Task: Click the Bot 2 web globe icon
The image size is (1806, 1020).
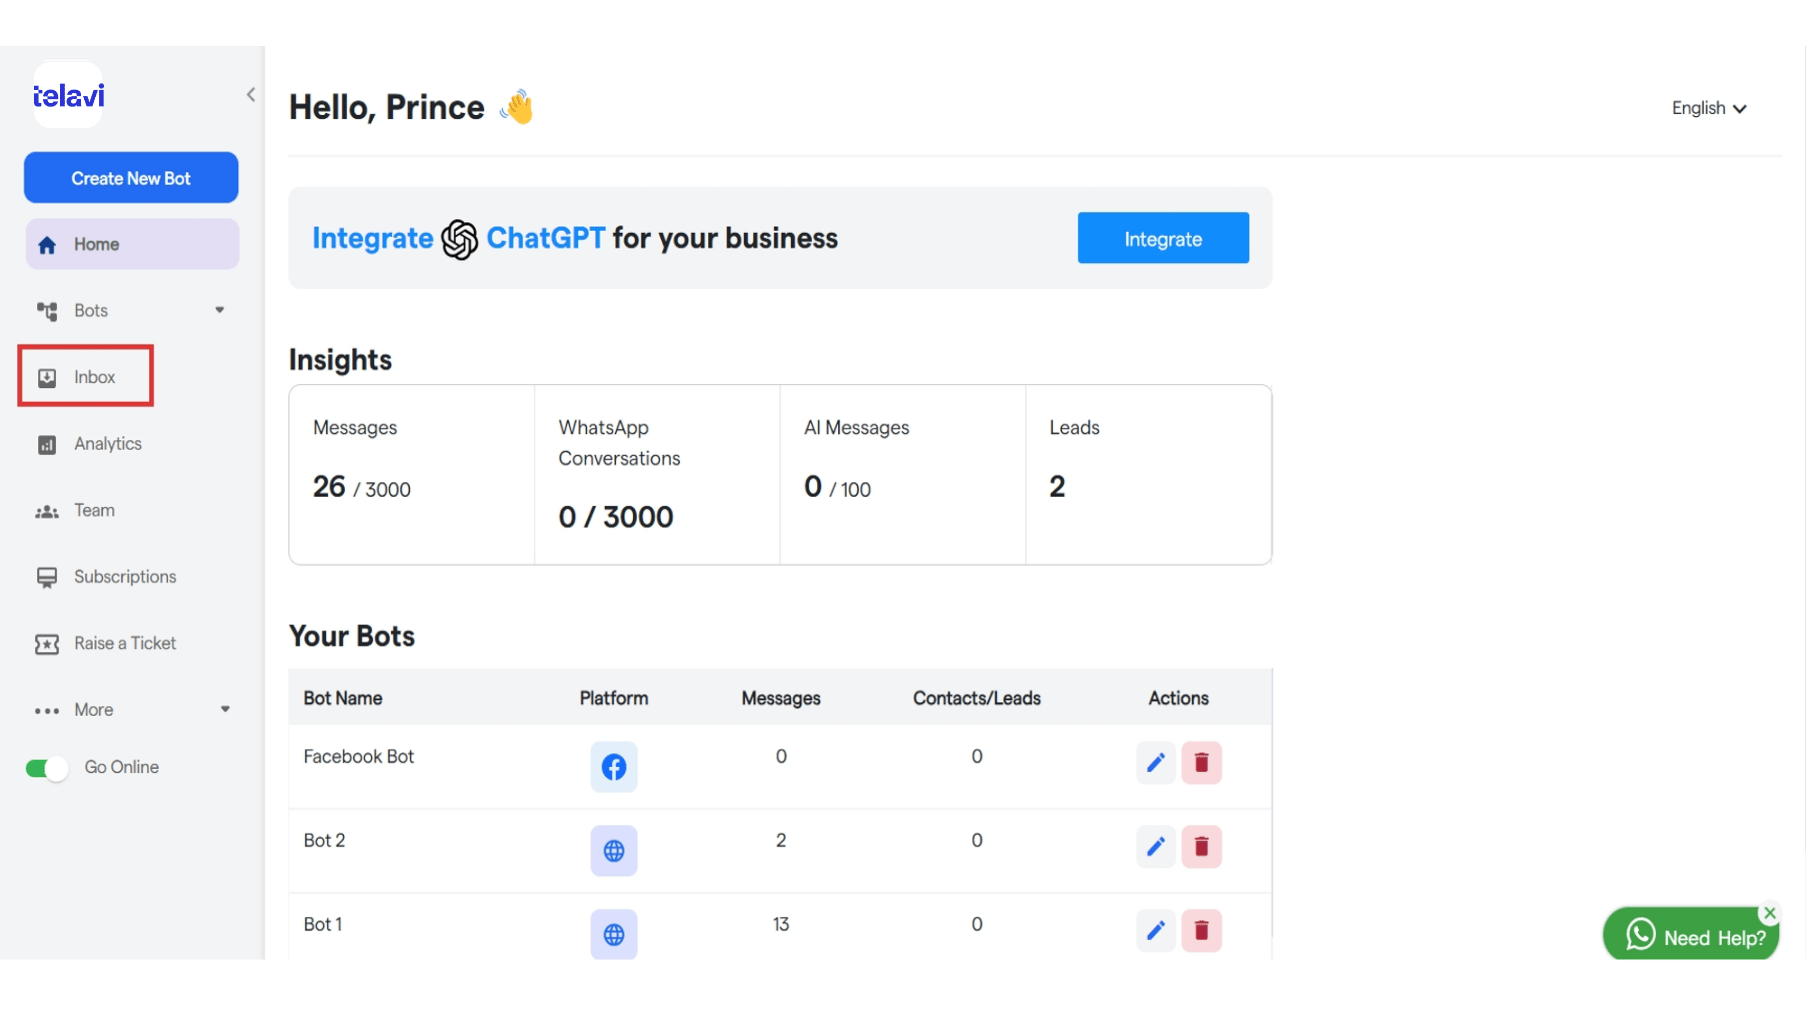Action: pos(614,851)
